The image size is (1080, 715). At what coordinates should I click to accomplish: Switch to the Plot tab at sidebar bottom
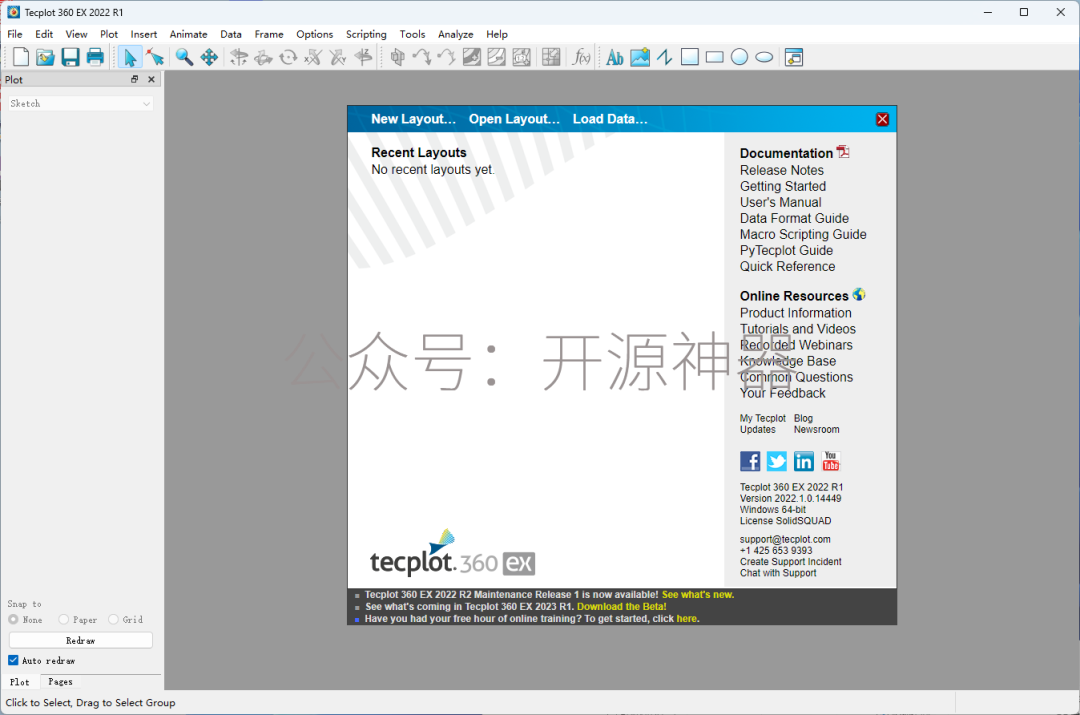(x=20, y=681)
